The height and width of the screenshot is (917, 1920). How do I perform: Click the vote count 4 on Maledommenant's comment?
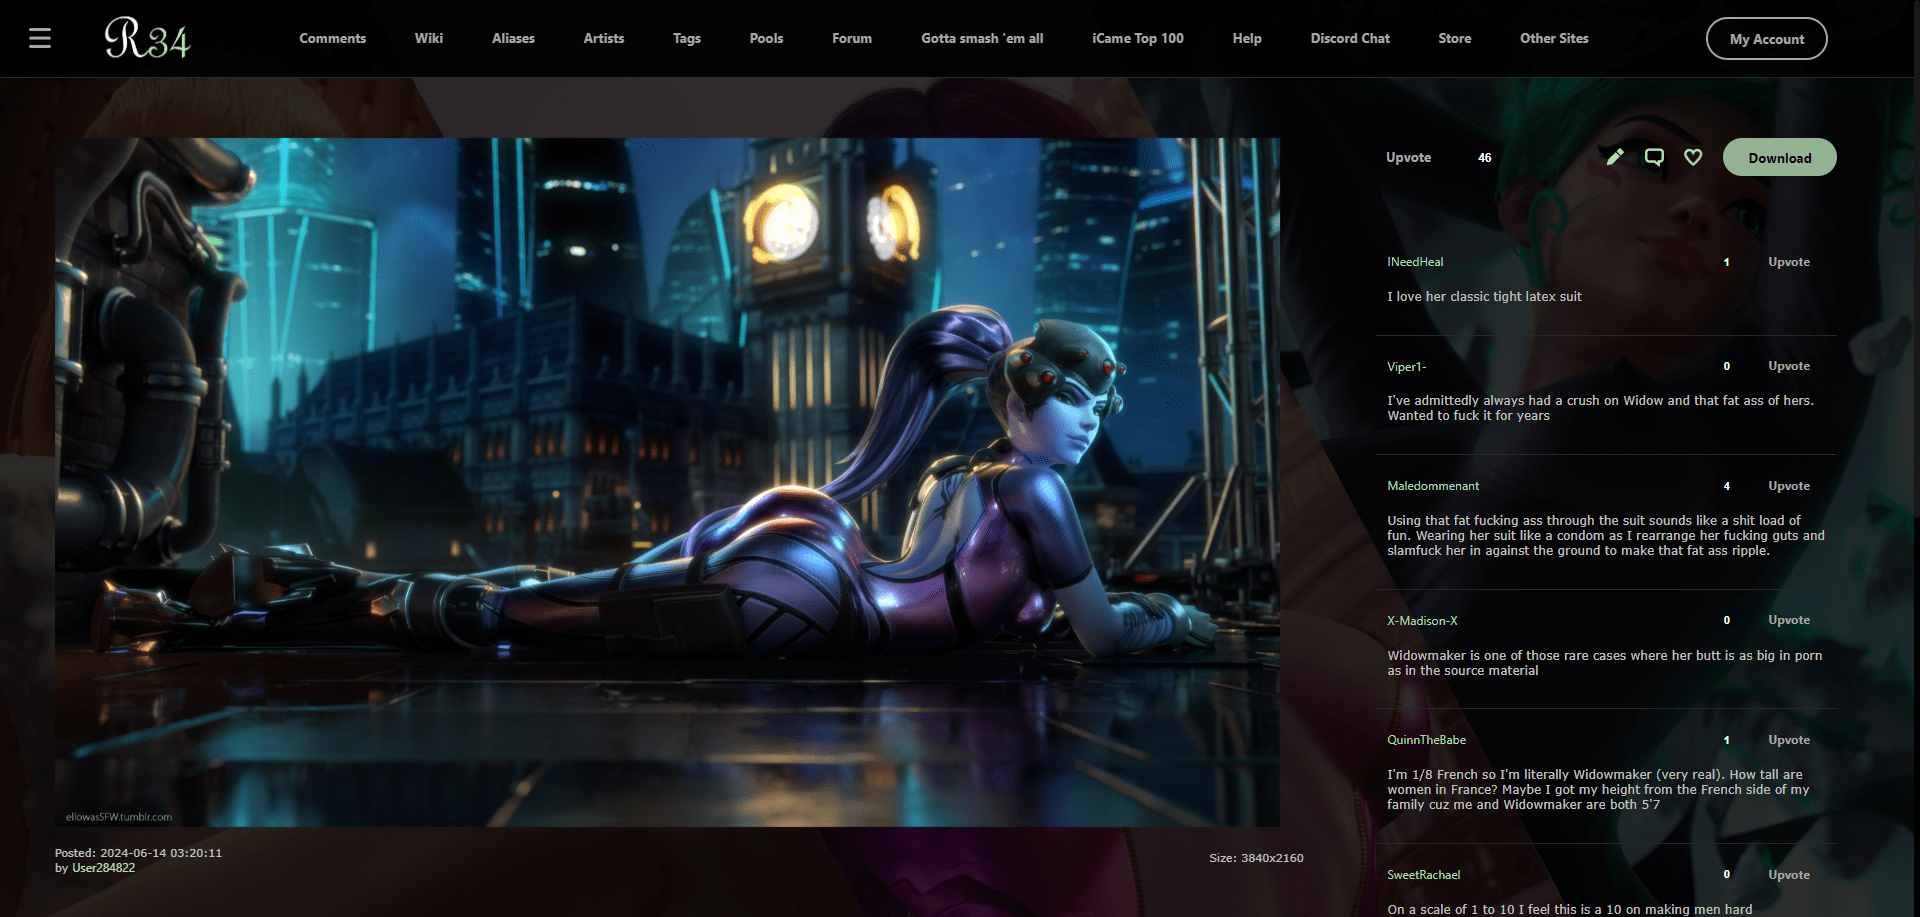1727,486
